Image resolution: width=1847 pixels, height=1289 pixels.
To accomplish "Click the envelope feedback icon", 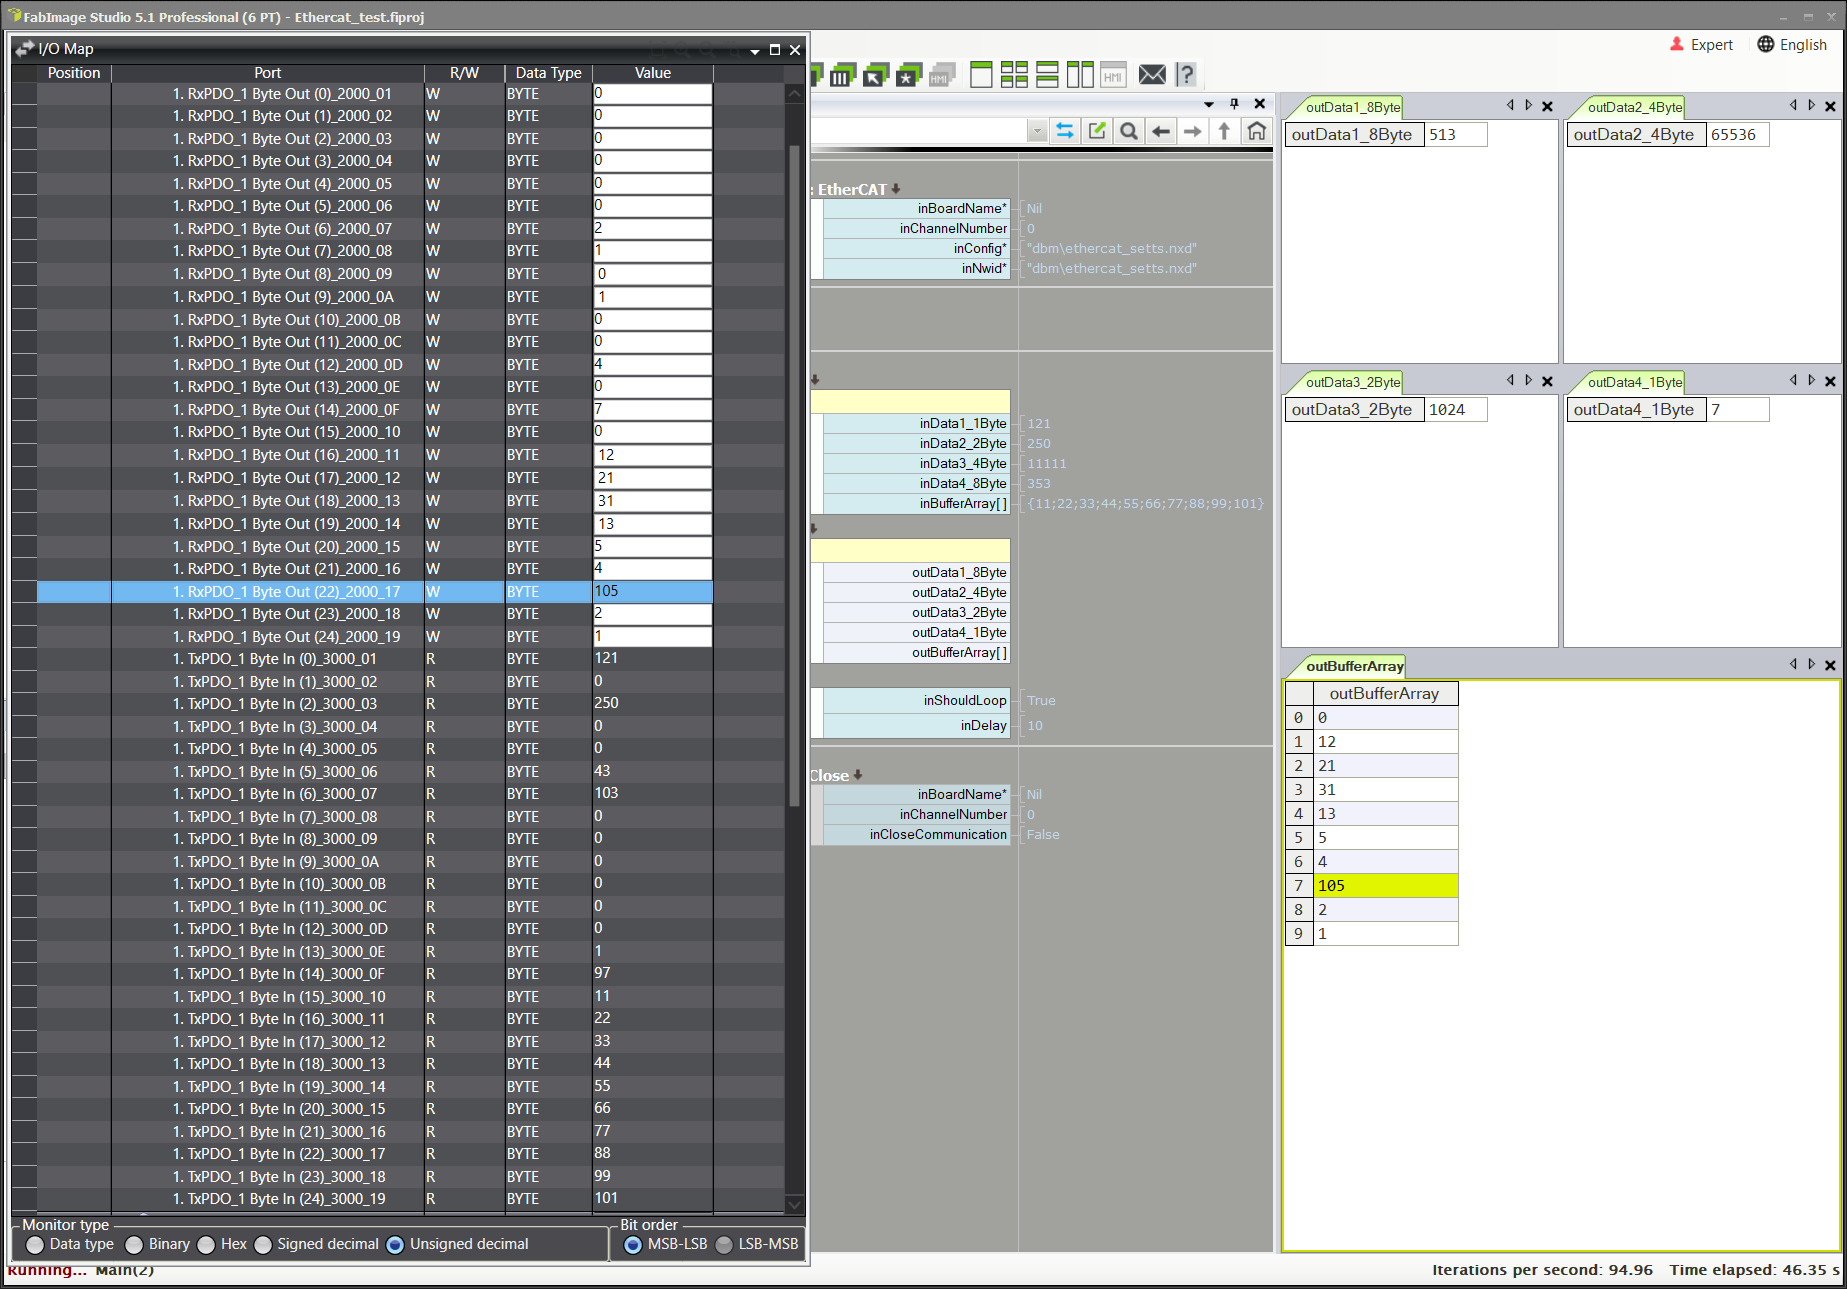I will click(1152, 74).
